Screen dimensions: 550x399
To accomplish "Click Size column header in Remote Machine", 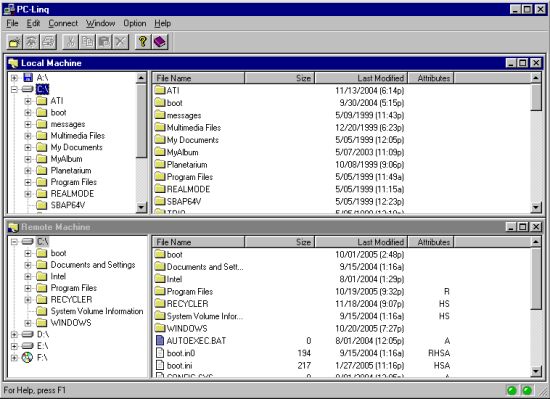I will point(280,242).
